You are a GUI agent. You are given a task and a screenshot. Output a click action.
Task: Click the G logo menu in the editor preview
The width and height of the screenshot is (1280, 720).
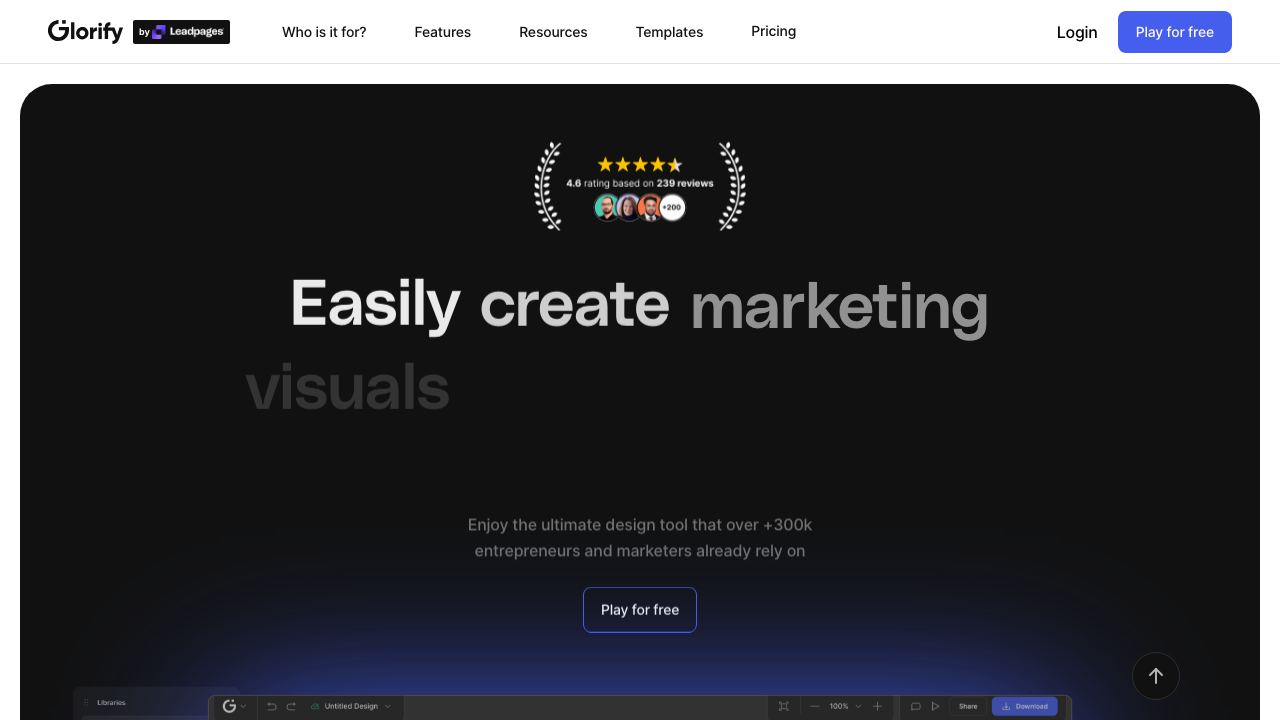(x=234, y=706)
